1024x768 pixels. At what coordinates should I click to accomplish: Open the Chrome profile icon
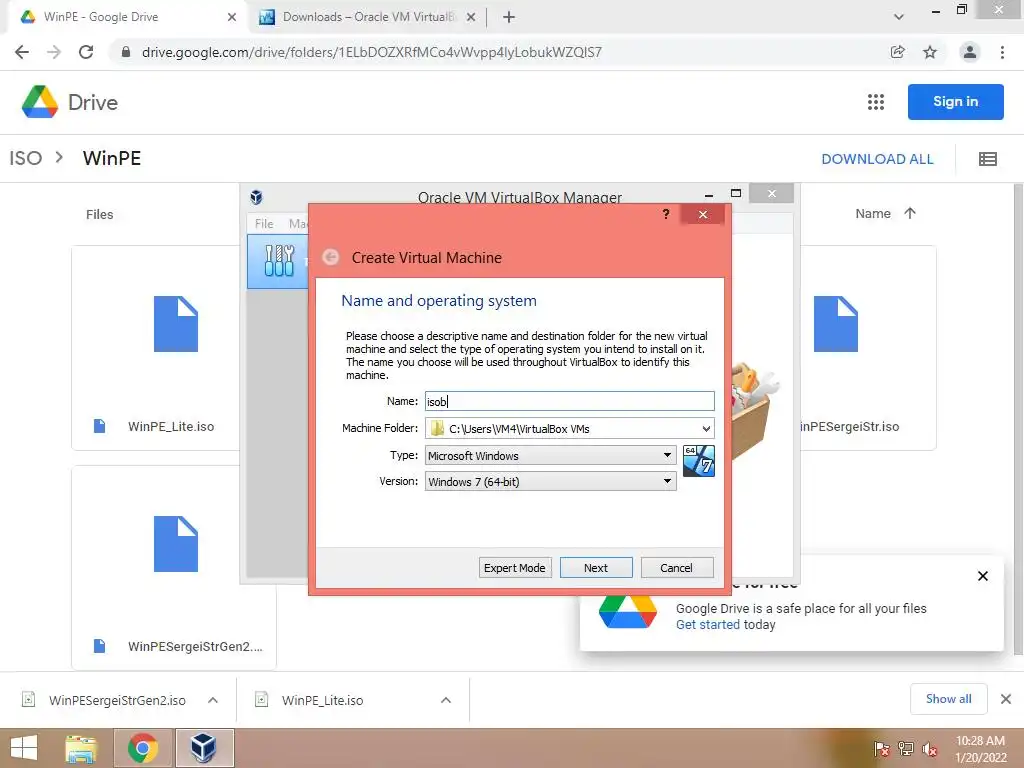pyautogui.click(x=970, y=52)
